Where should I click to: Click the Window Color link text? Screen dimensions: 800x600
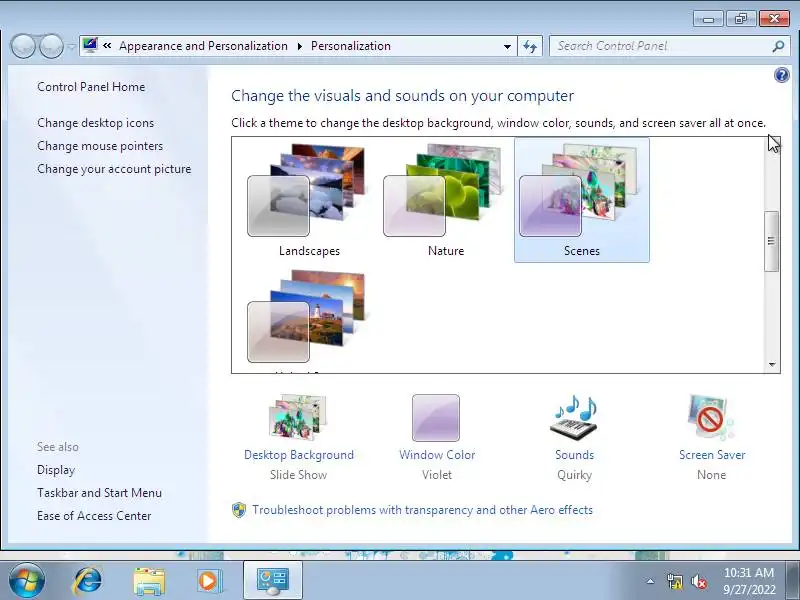[437, 455]
